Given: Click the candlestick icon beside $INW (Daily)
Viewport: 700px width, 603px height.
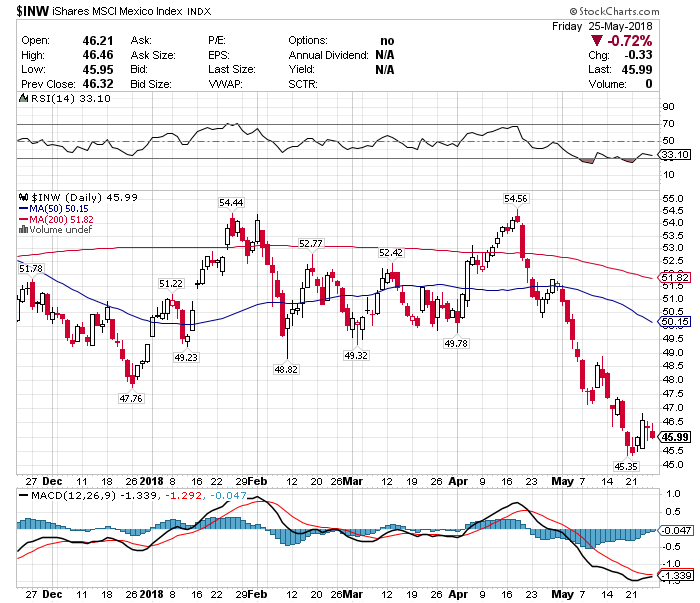Looking at the screenshot, I should pyautogui.click(x=24, y=197).
